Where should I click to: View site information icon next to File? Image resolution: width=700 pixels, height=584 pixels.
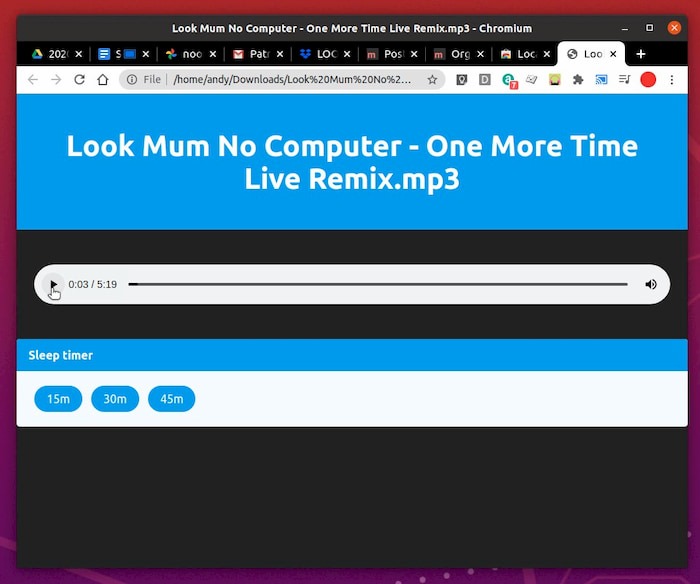coord(132,79)
